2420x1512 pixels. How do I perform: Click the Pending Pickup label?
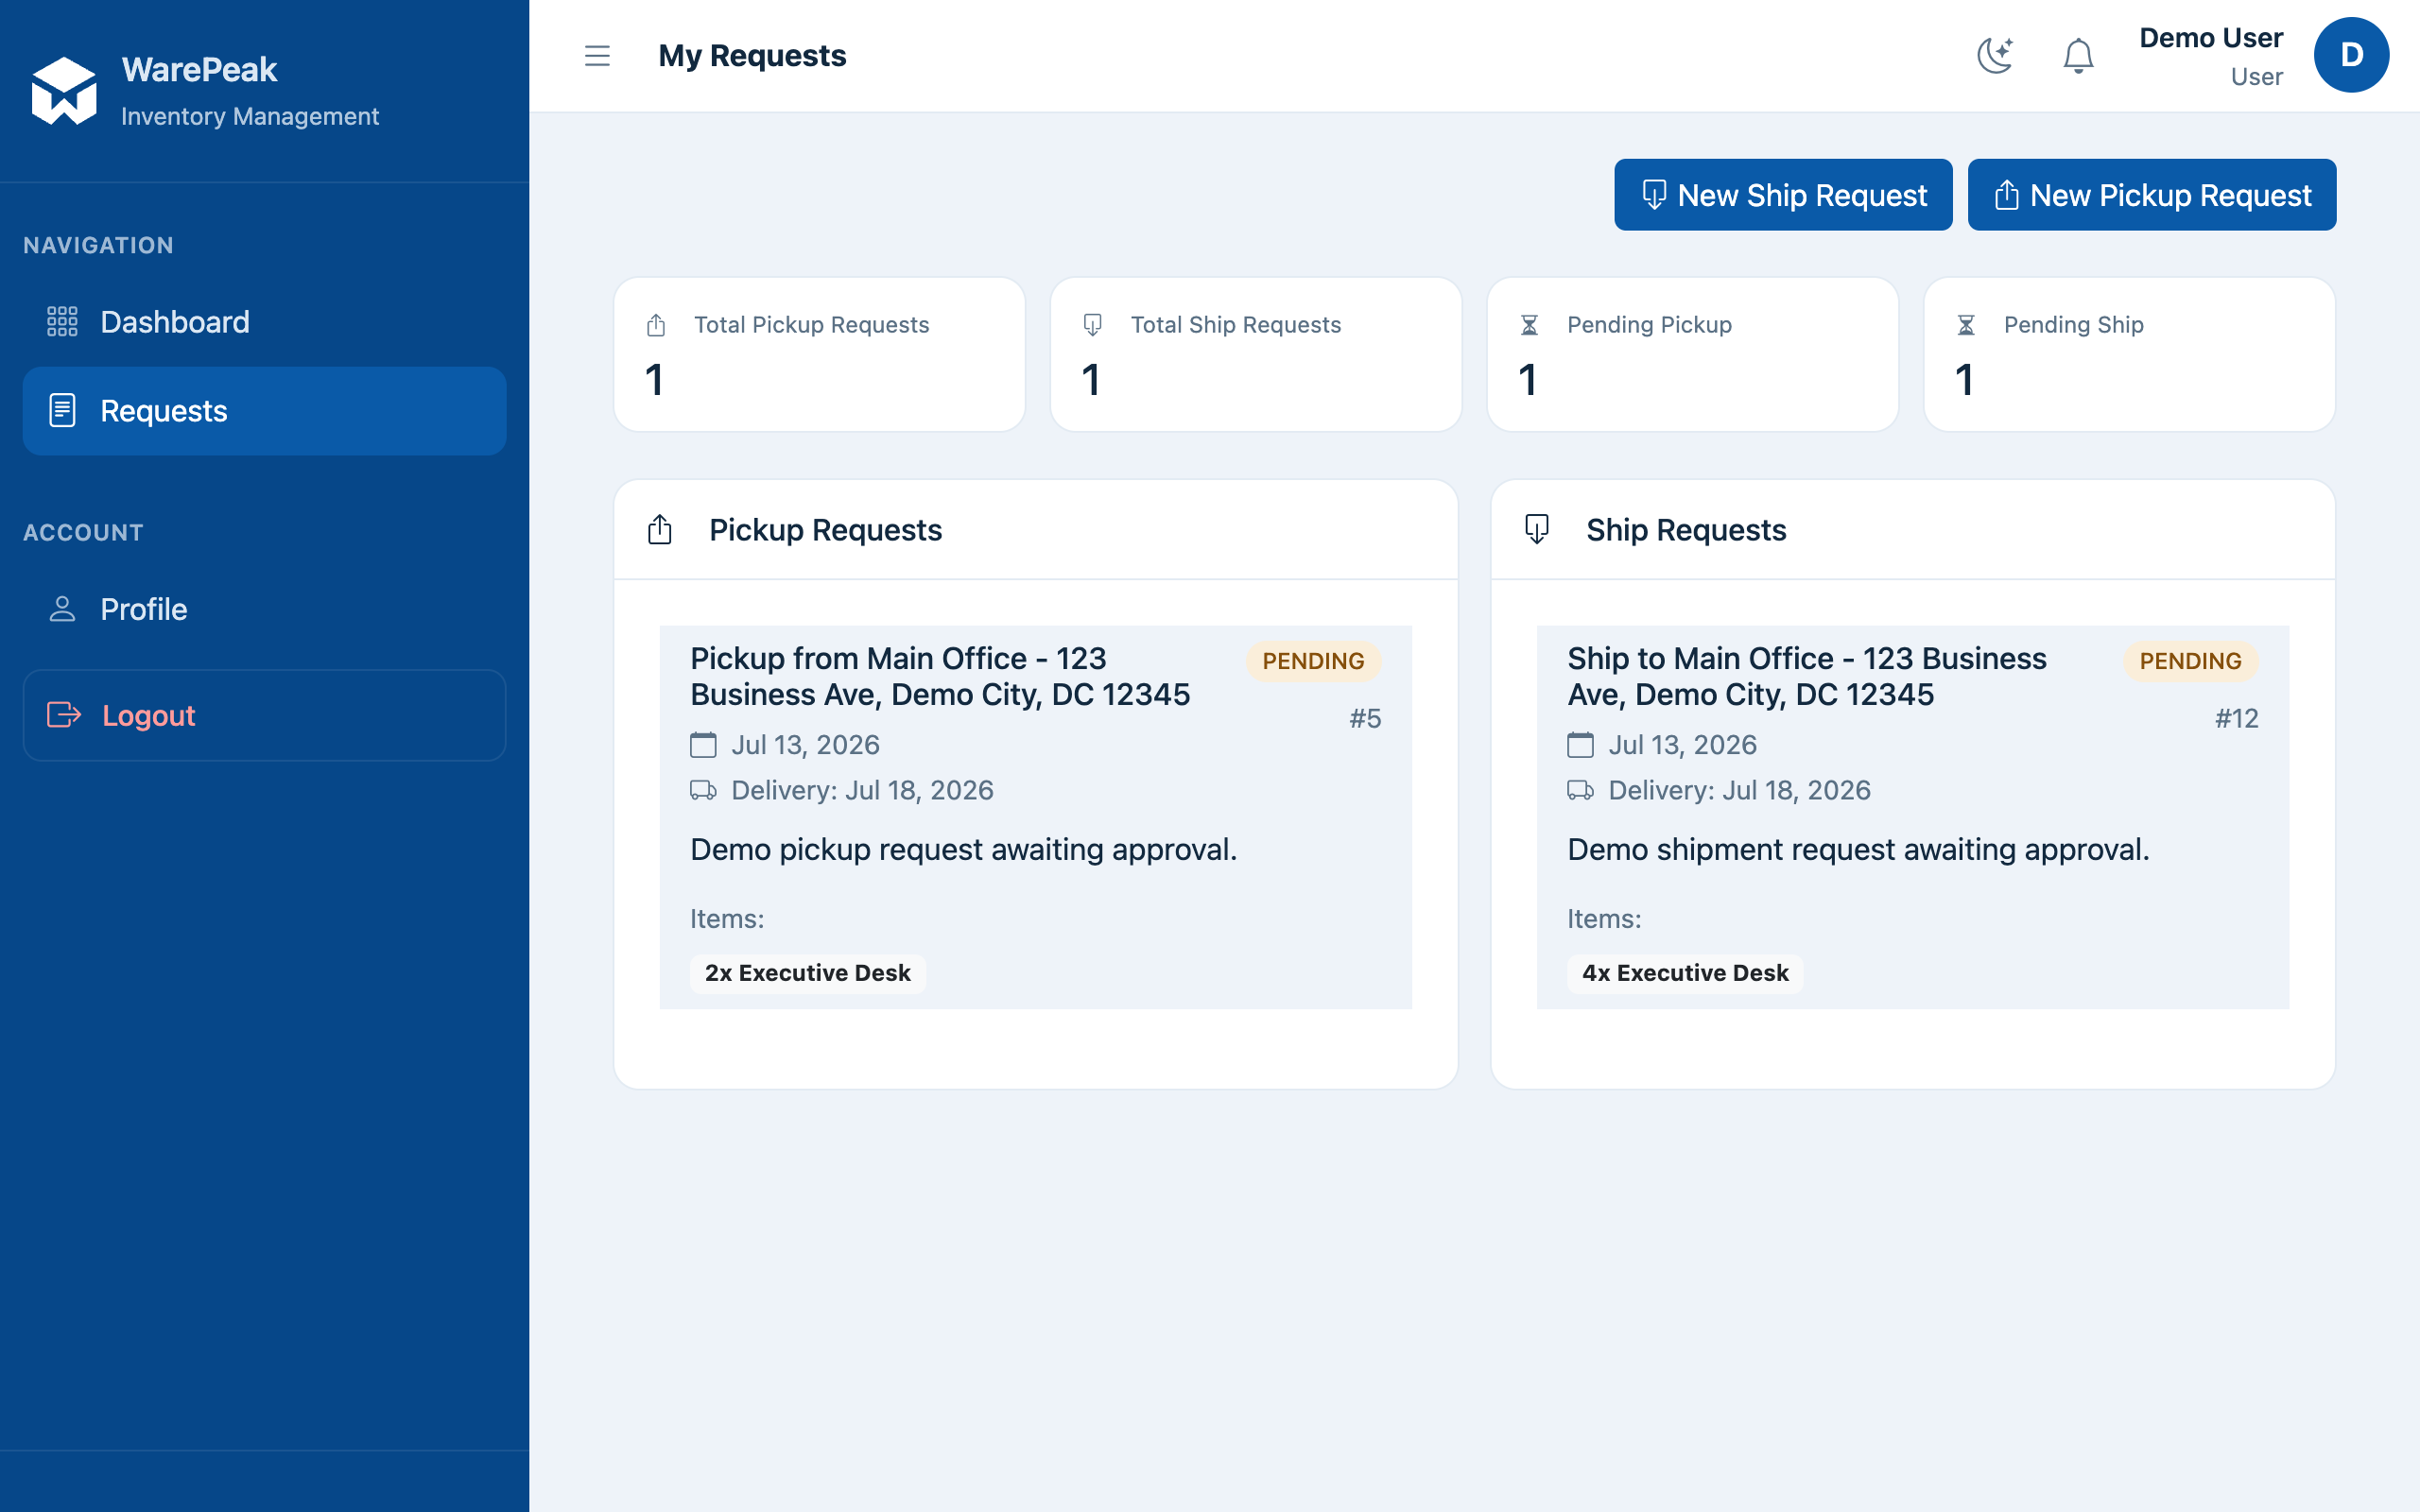[1649, 325]
